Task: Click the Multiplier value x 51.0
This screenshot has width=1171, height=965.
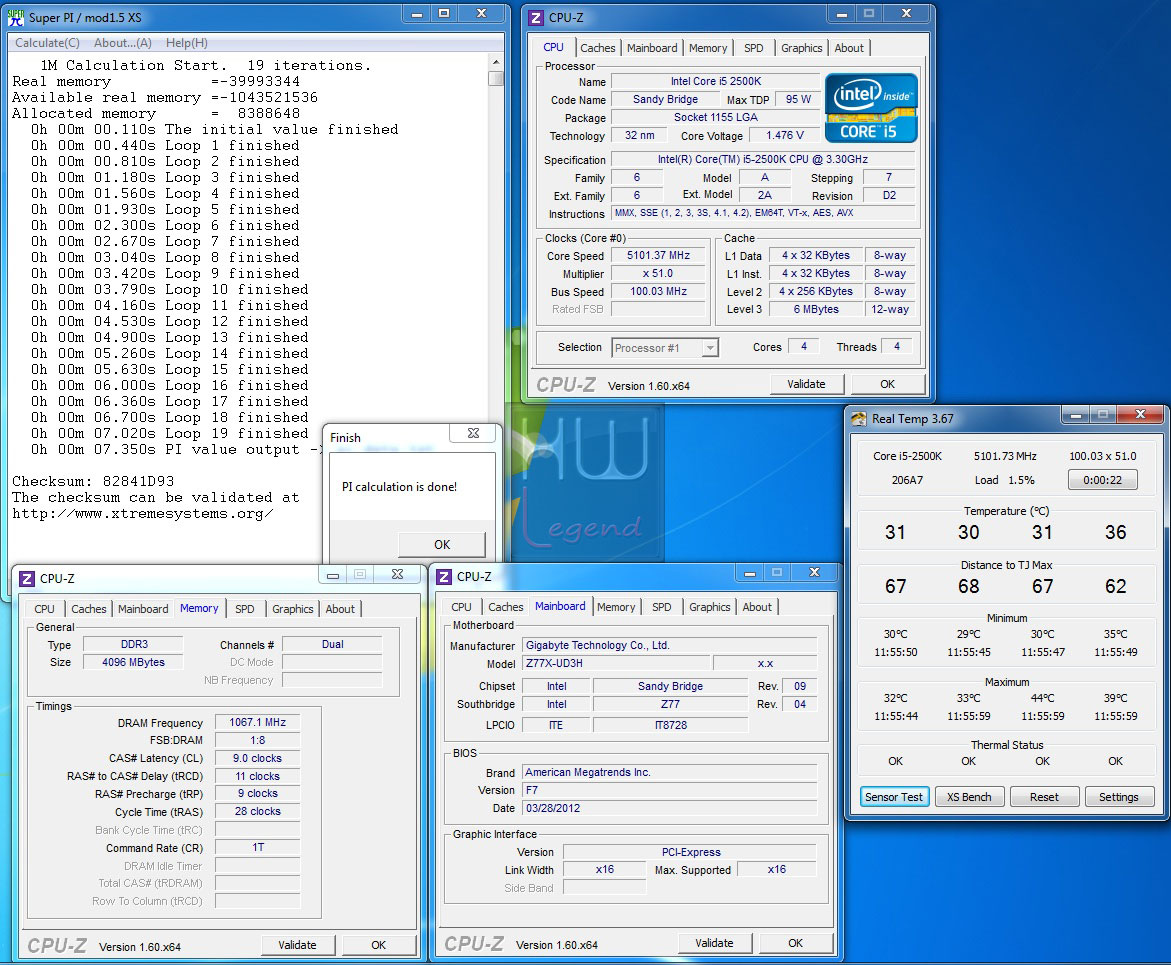Action: pos(658,273)
